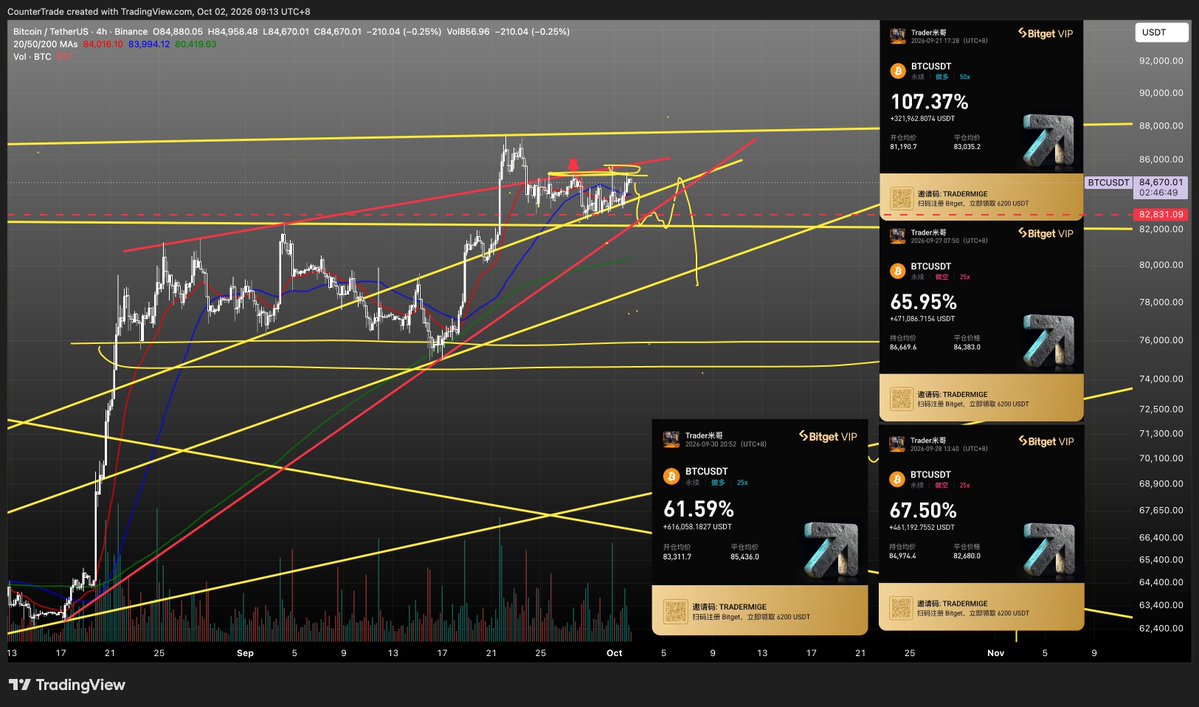Image resolution: width=1199 pixels, height=707 pixels.
Task: Click the red MA value 84,016.10
Action: click(x=103, y=44)
